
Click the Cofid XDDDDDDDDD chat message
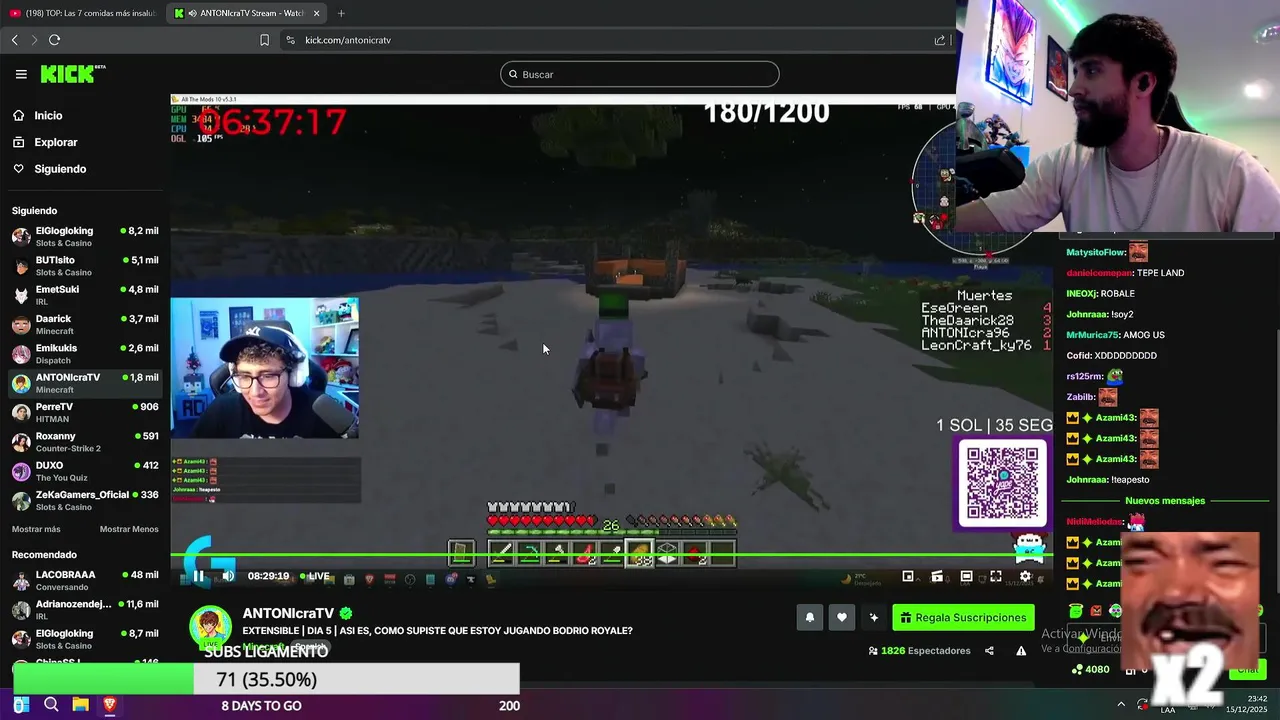coord(1111,355)
